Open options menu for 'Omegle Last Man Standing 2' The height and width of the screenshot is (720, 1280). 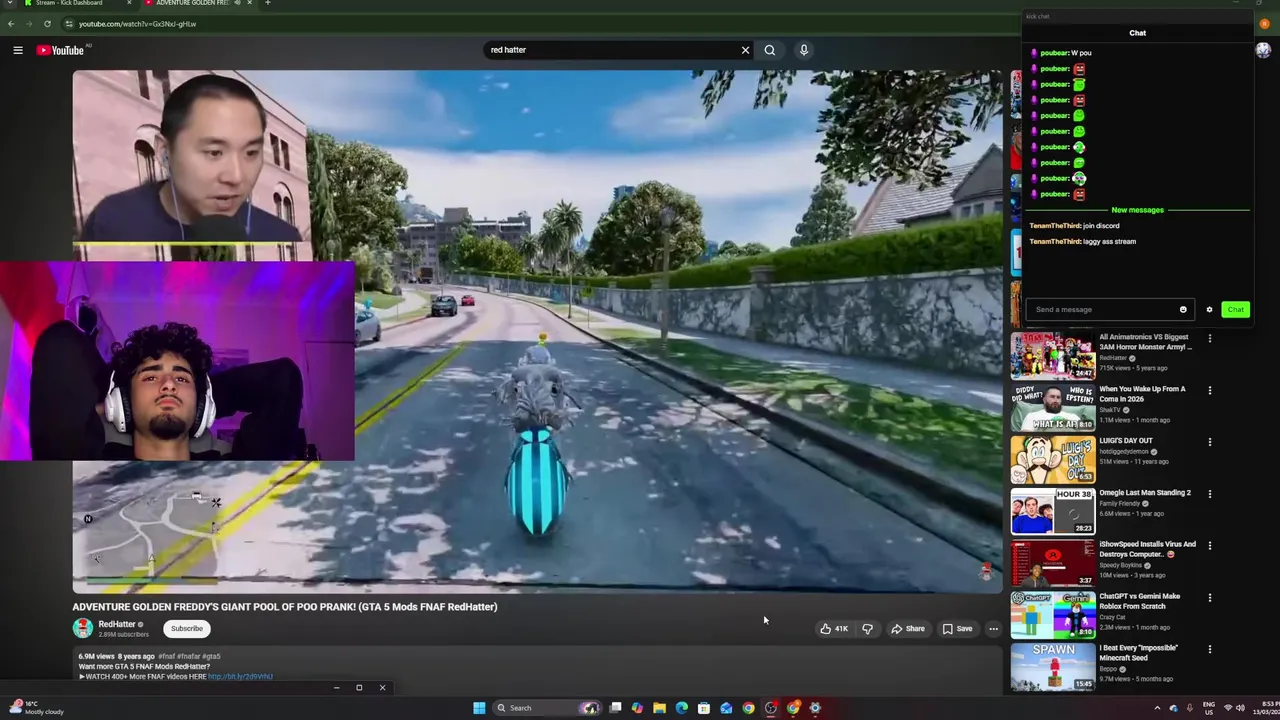1210,494
